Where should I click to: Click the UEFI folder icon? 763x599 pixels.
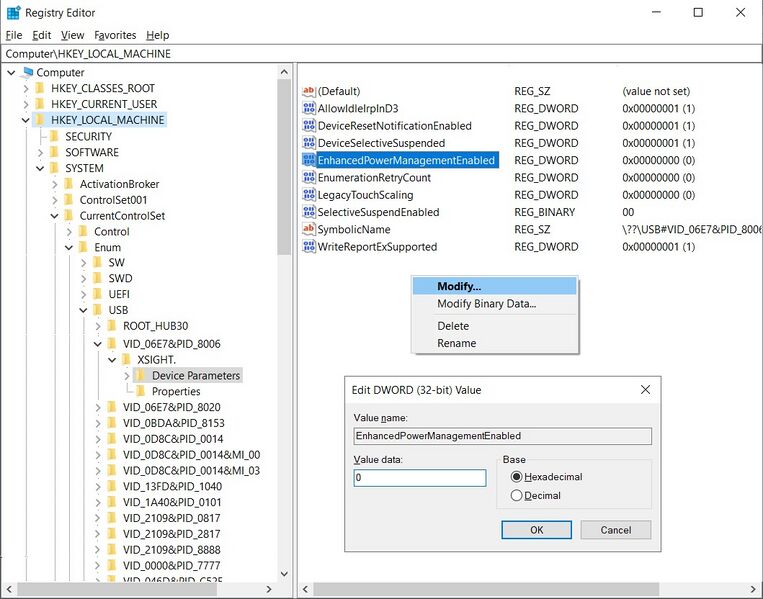pos(98,294)
